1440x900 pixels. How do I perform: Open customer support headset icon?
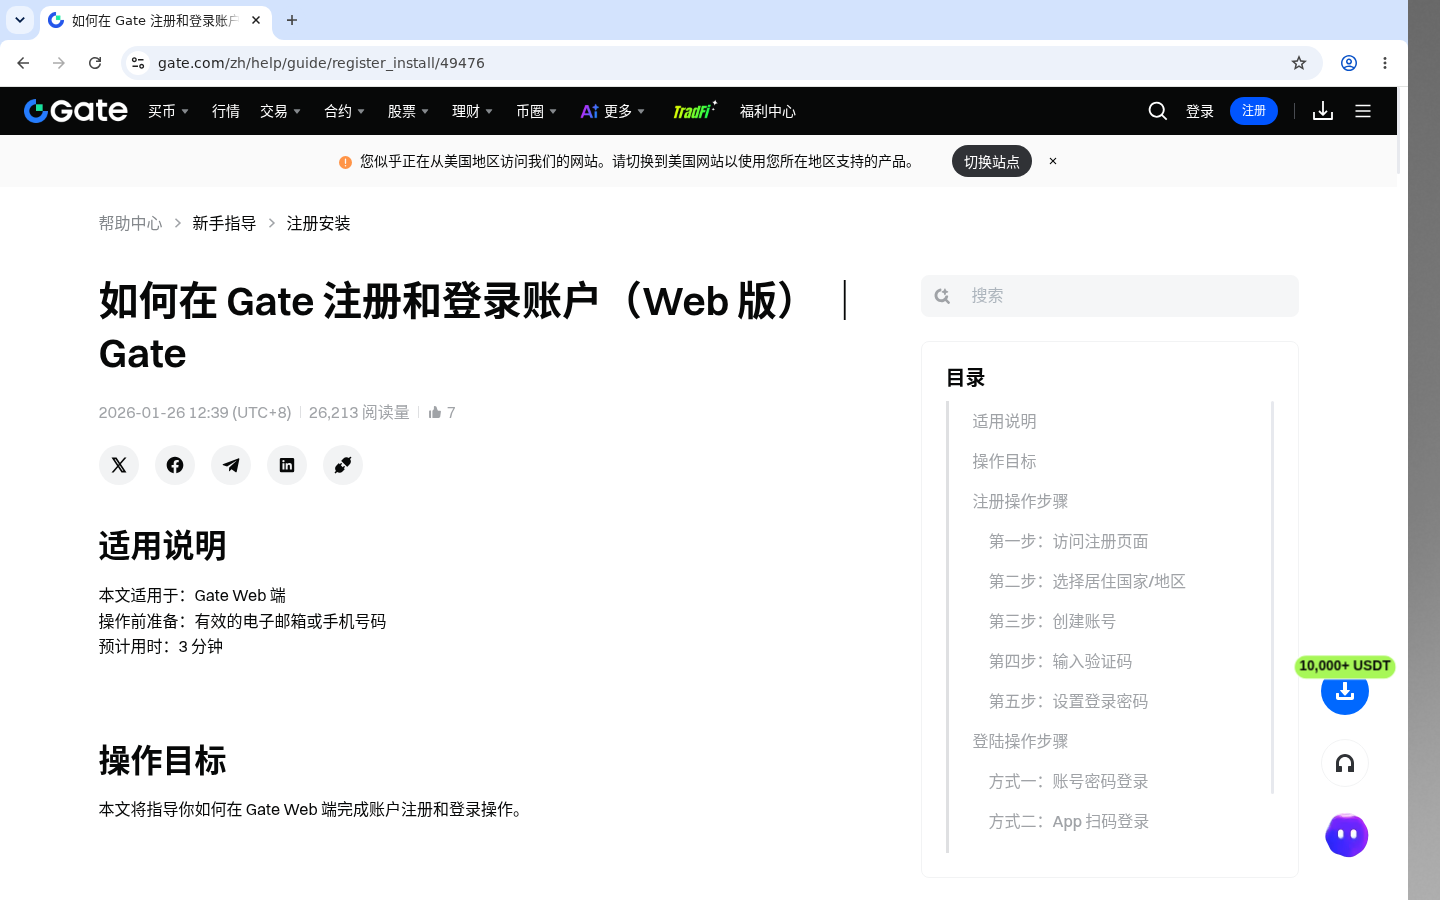[1345, 764]
